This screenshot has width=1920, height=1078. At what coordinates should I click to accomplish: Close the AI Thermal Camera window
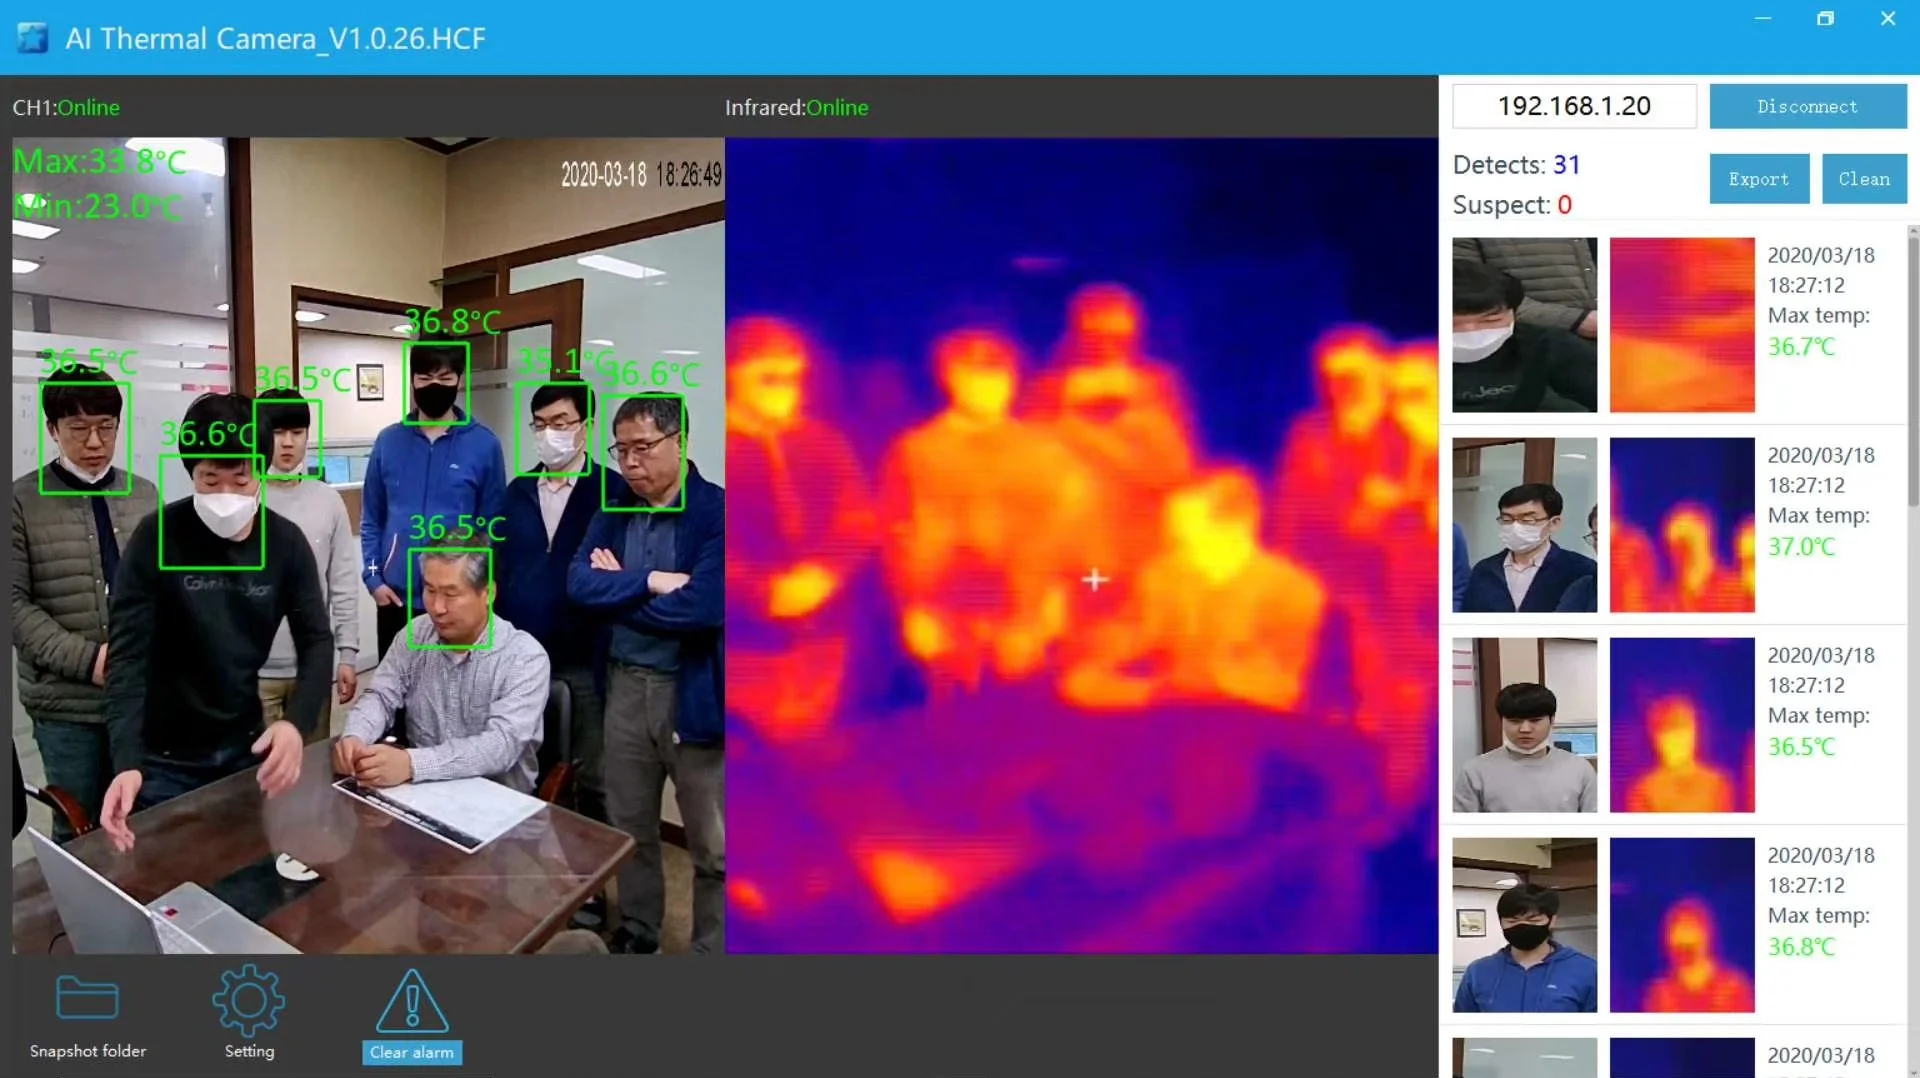pyautogui.click(x=1888, y=19)
